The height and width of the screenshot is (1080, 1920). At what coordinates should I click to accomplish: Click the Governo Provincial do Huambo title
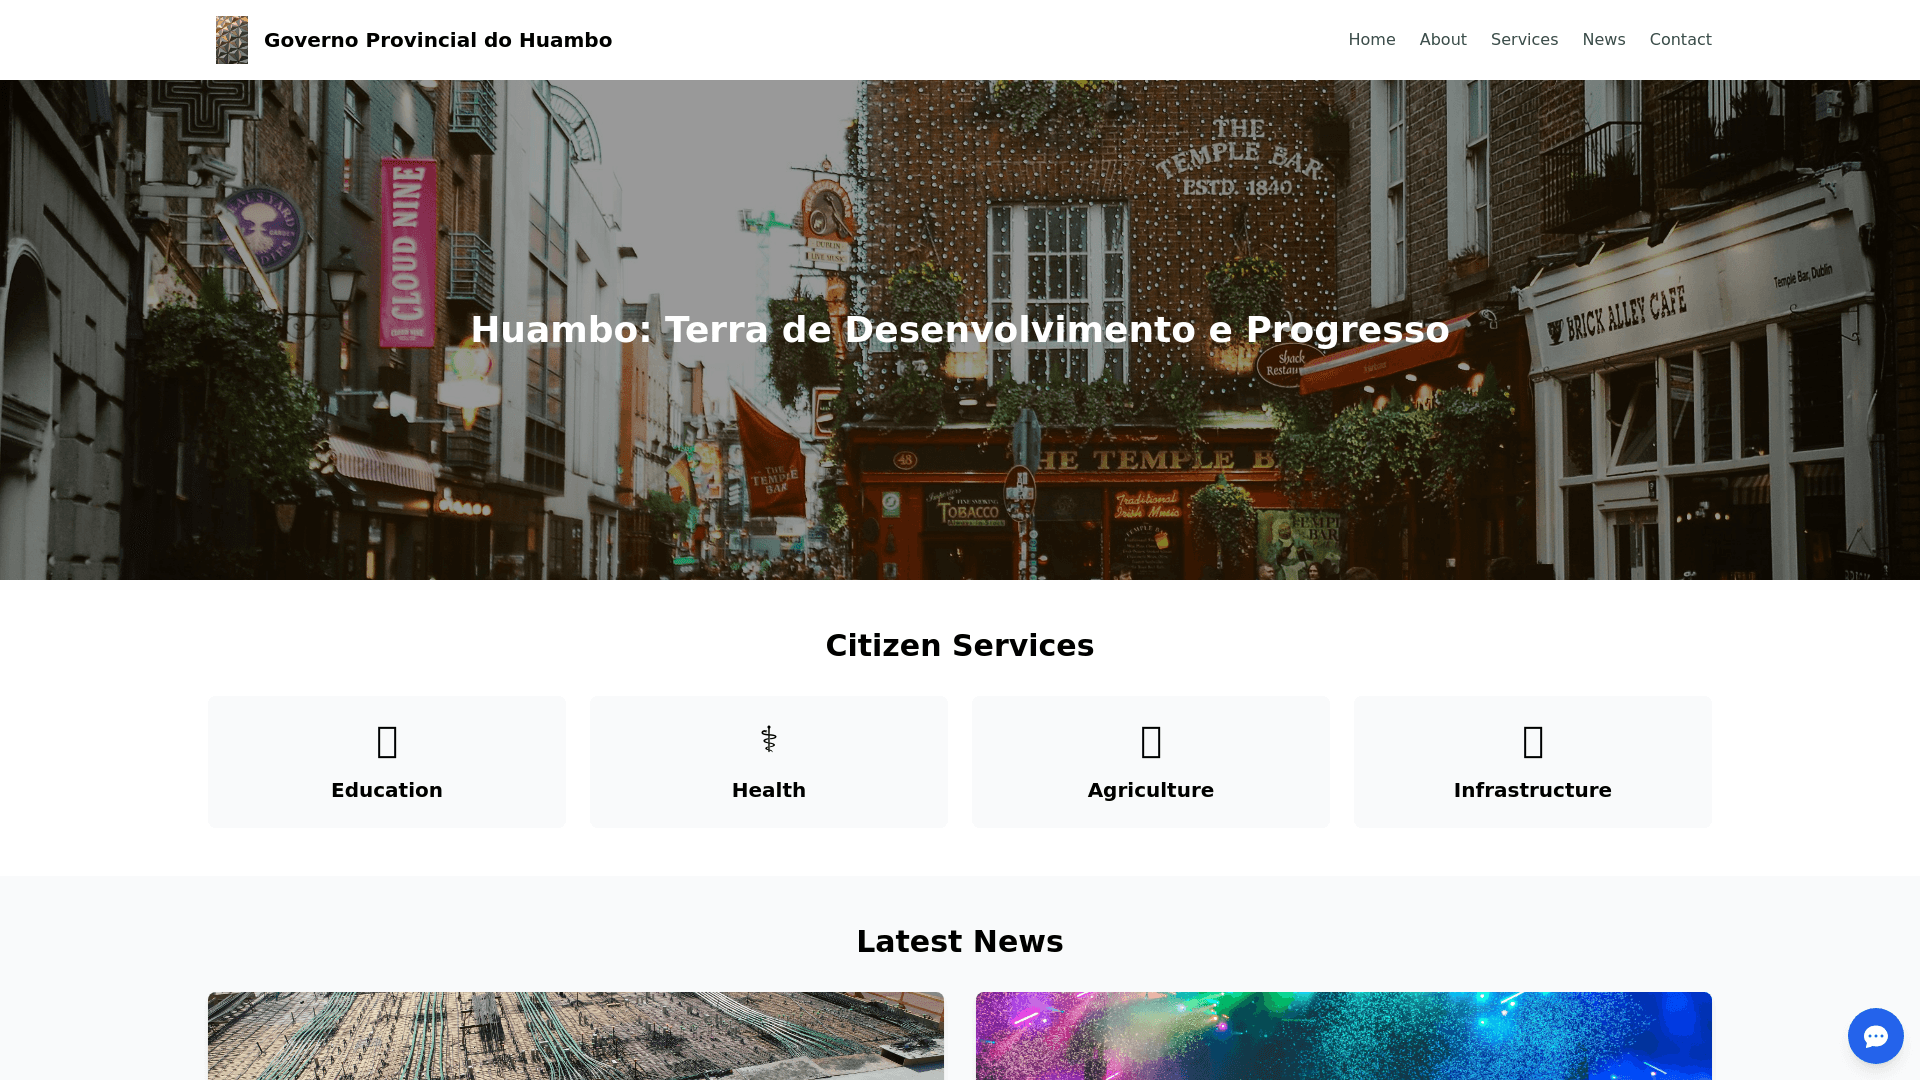(x=438, y=40)
